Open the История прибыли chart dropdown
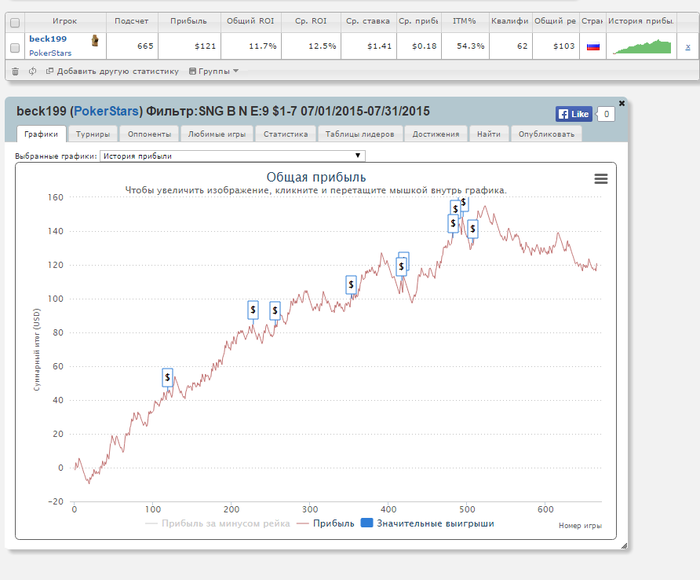This screenshot has height=580, width=700. (232, 156)
